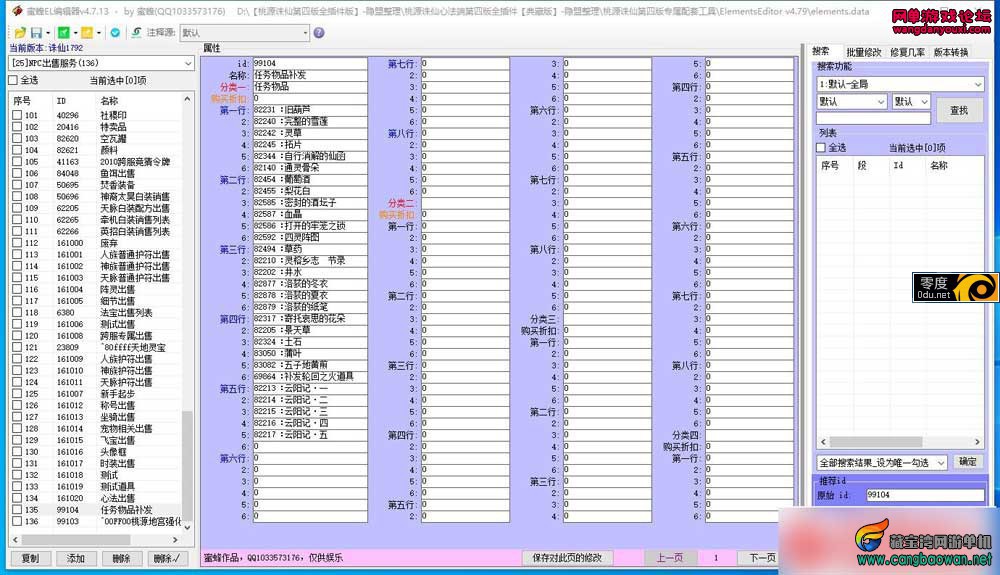The height and width of the screenshot is (575, 1000).
Task: Click the green S refresh icon
Action: [x=136, y=33]
